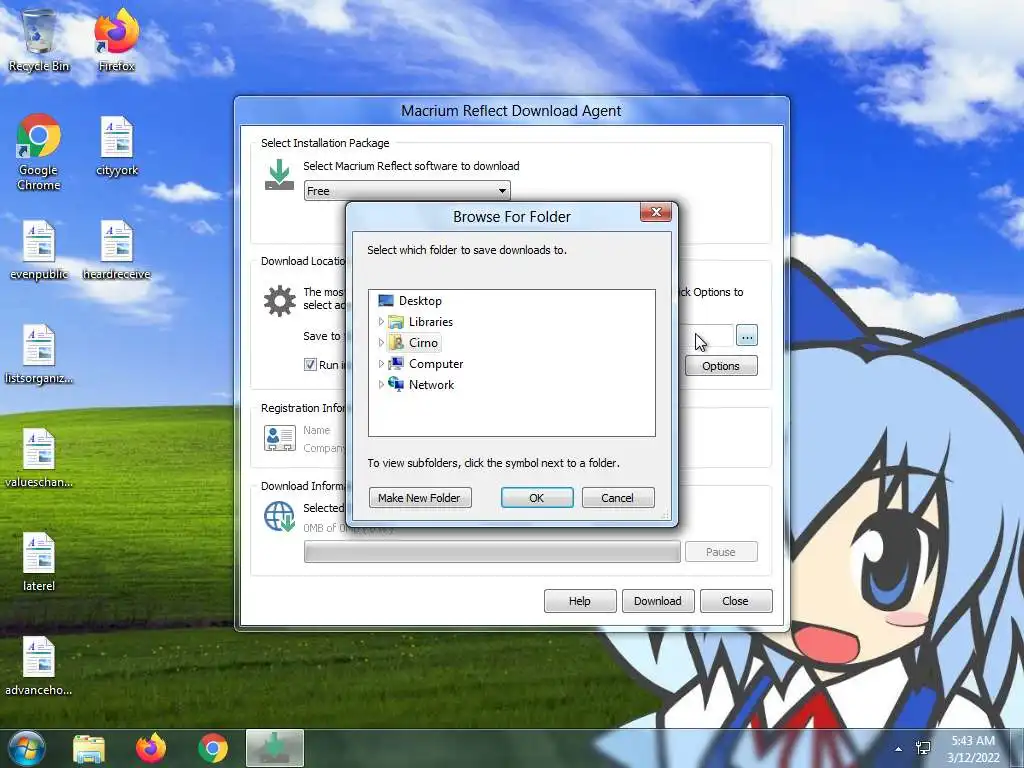Viewport: 1024px width, 768px height.
Task: Confirm folder selection with OK
Action: tap(537, 498)
